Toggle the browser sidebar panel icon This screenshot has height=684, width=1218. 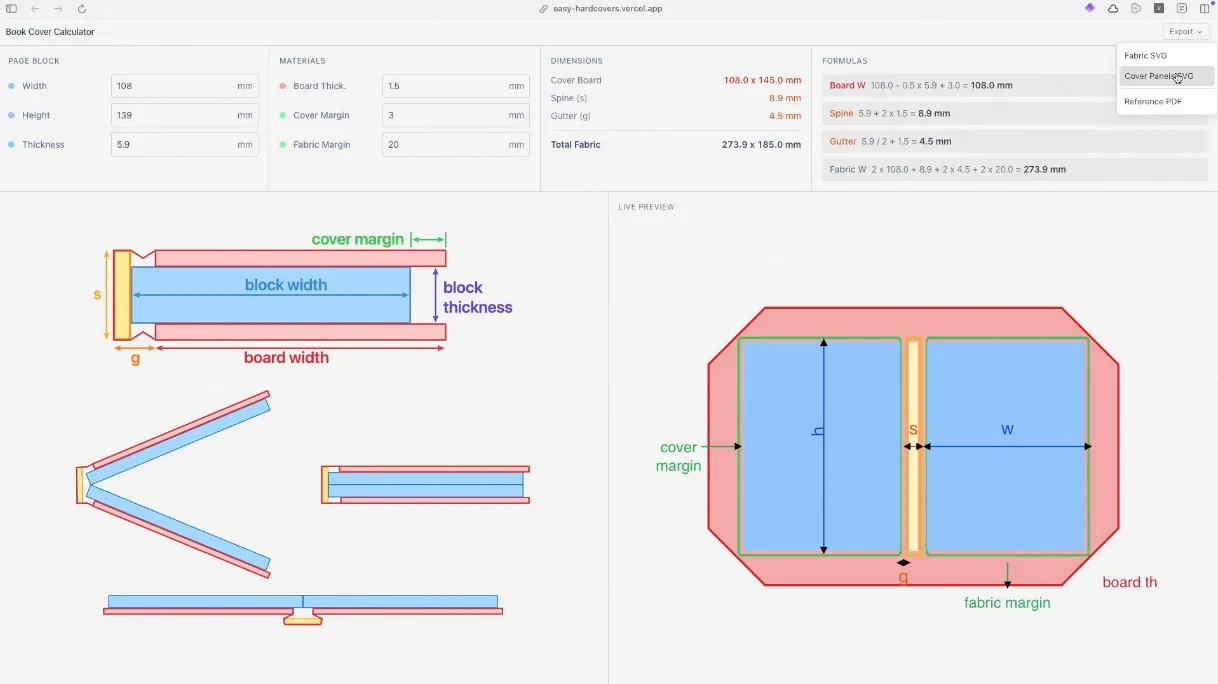coord(12,8)
